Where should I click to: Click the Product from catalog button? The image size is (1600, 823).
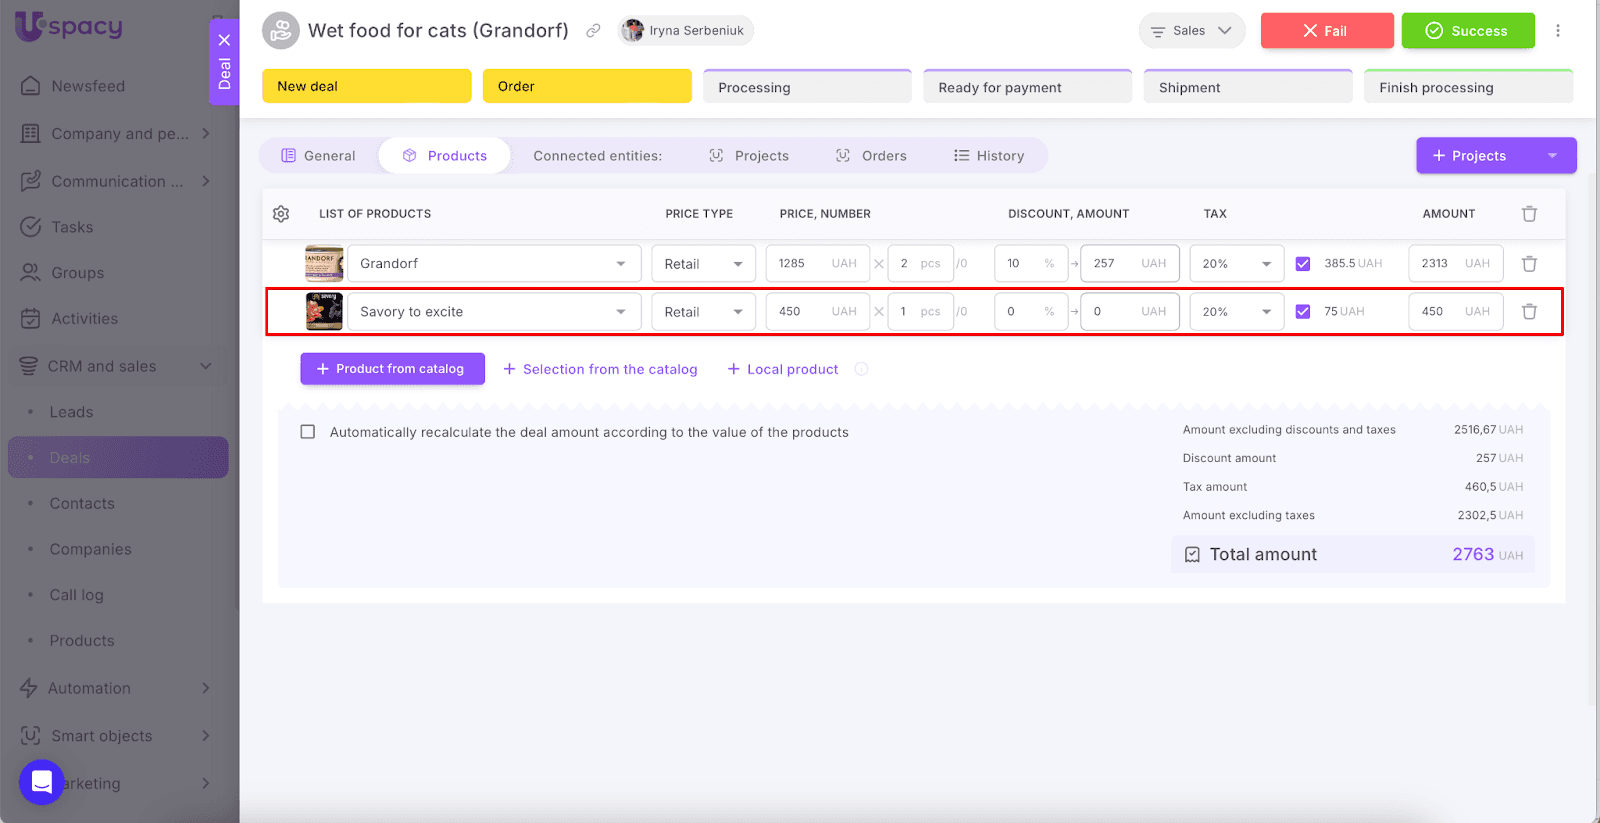pos(392,369)
